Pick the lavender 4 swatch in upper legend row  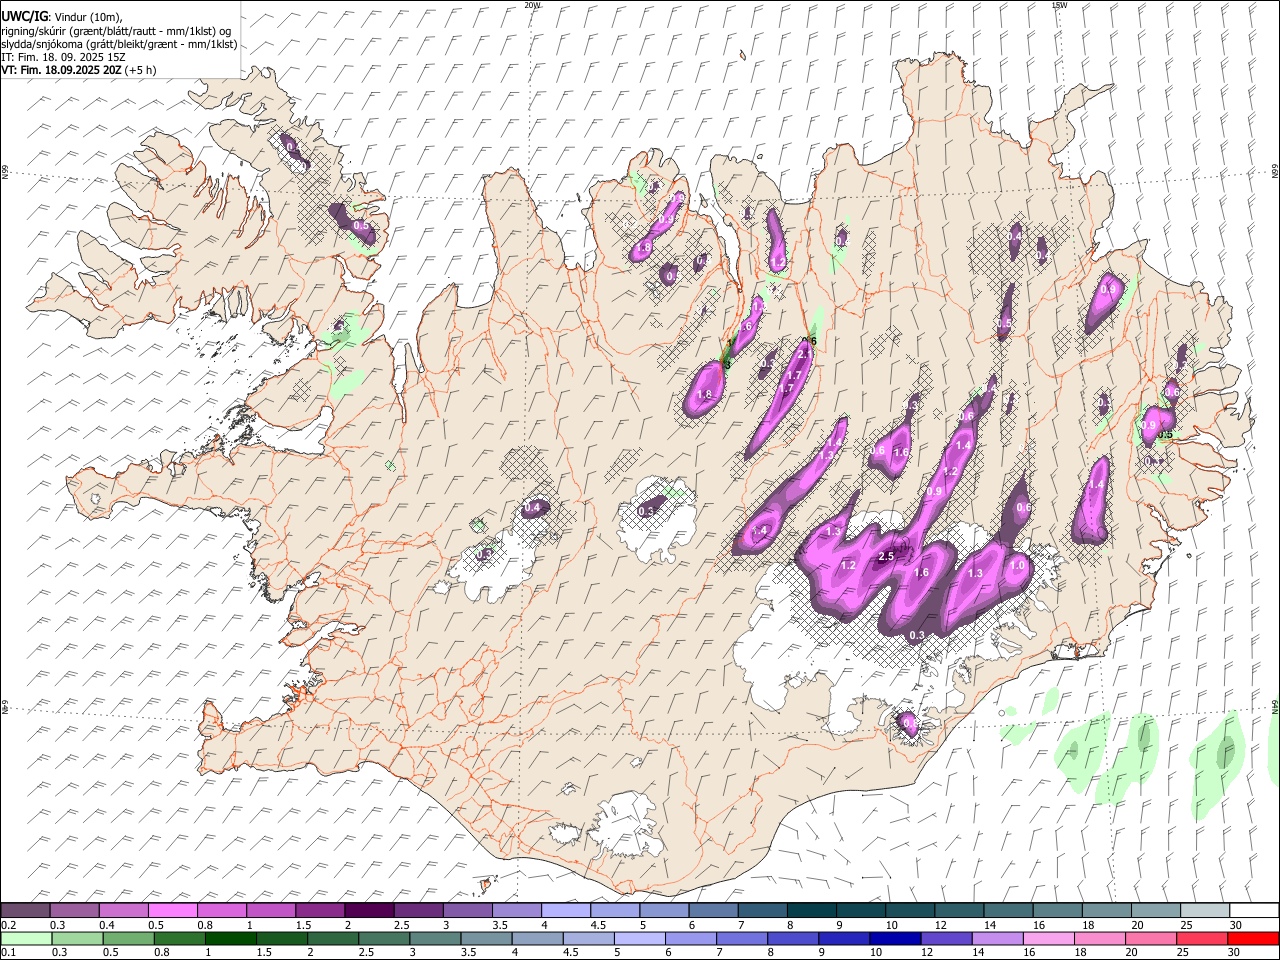(565, 910)
